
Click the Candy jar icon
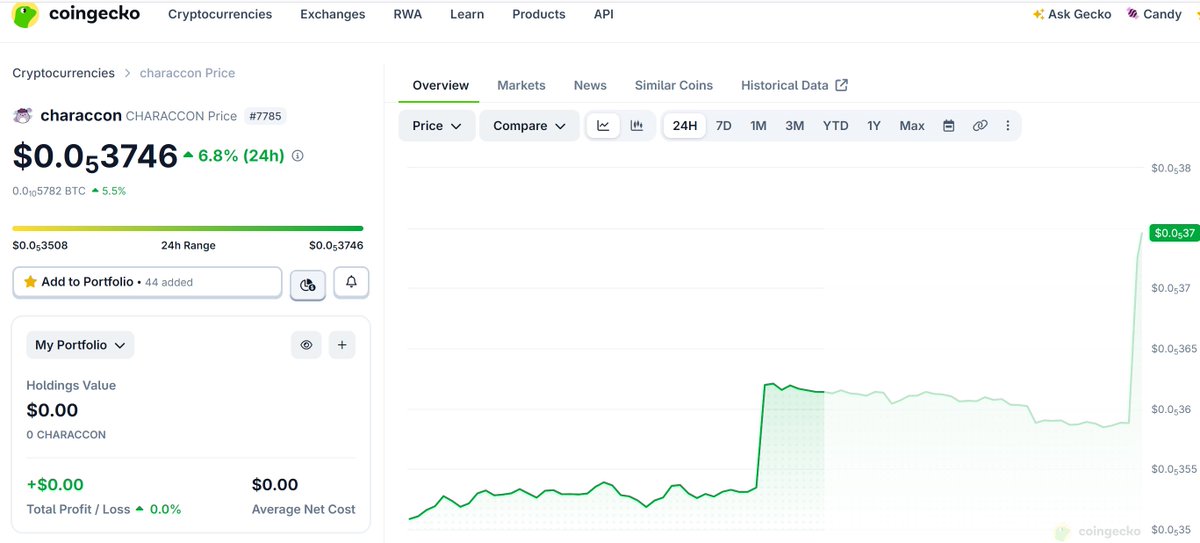[1133, 14]
